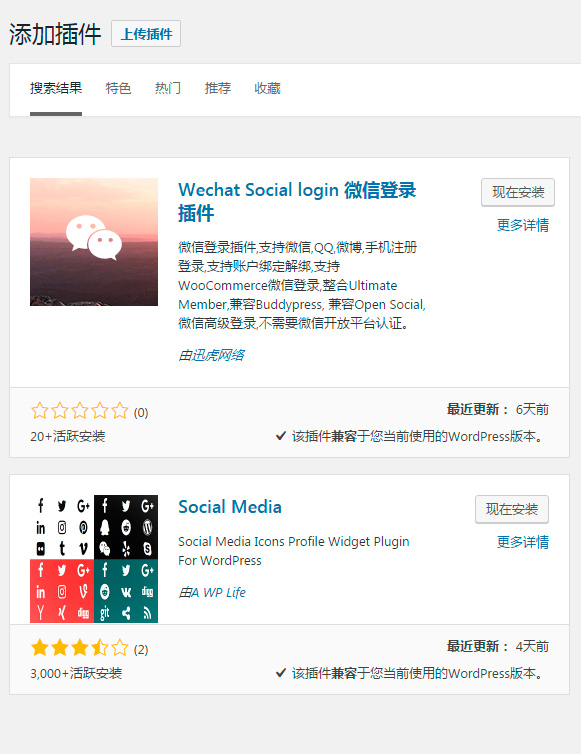Click compatibility checkmark for Social Media plugin
The height and width of the screenshot is (754, 581).
click(281, 673)
